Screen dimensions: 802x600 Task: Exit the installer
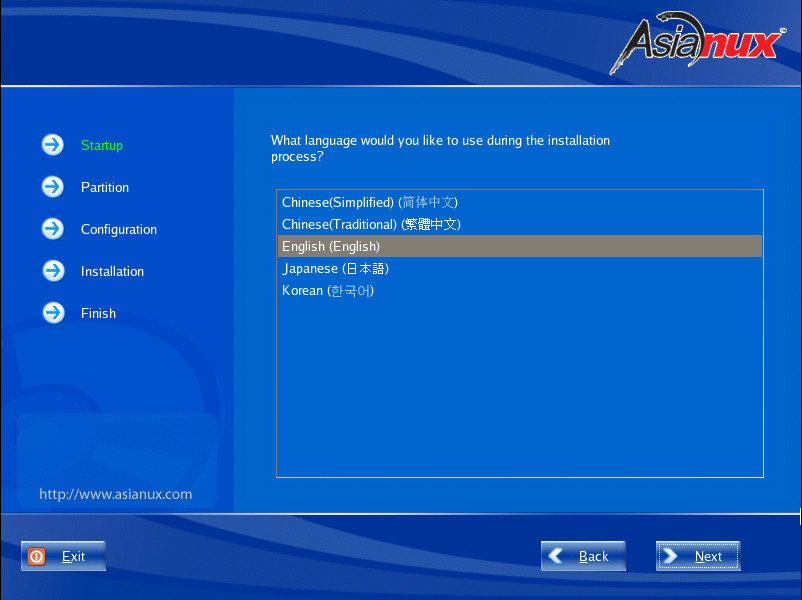[63, 556]
